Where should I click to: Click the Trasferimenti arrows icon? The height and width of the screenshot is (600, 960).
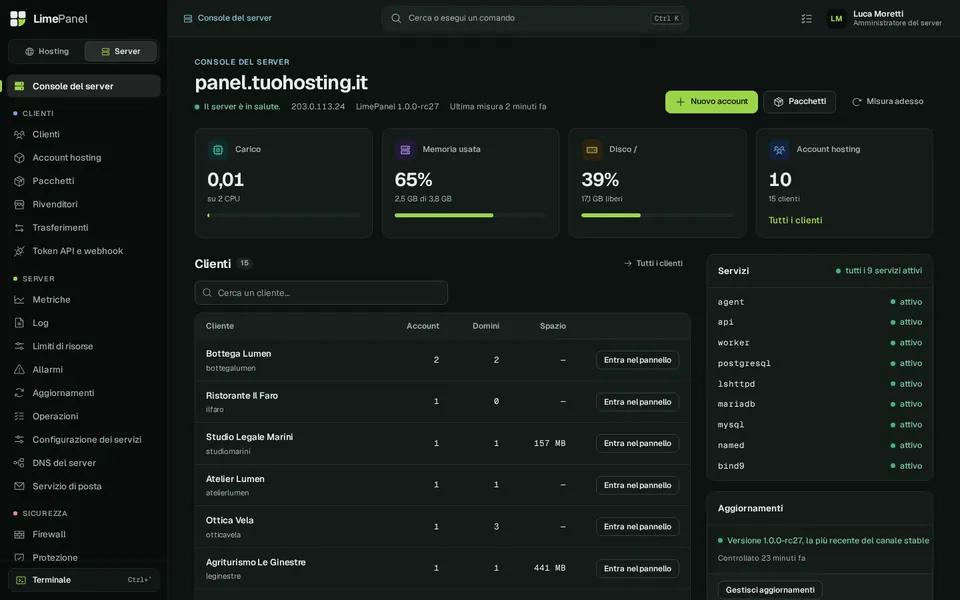(19, 228)
